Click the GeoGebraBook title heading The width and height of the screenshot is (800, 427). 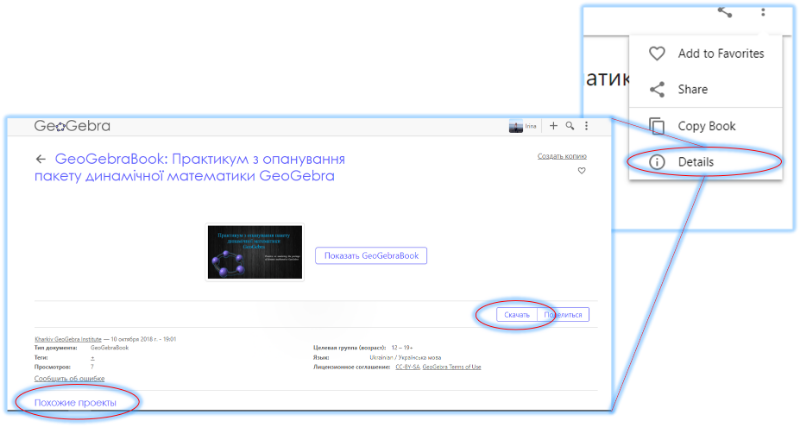tap(189, 167)
